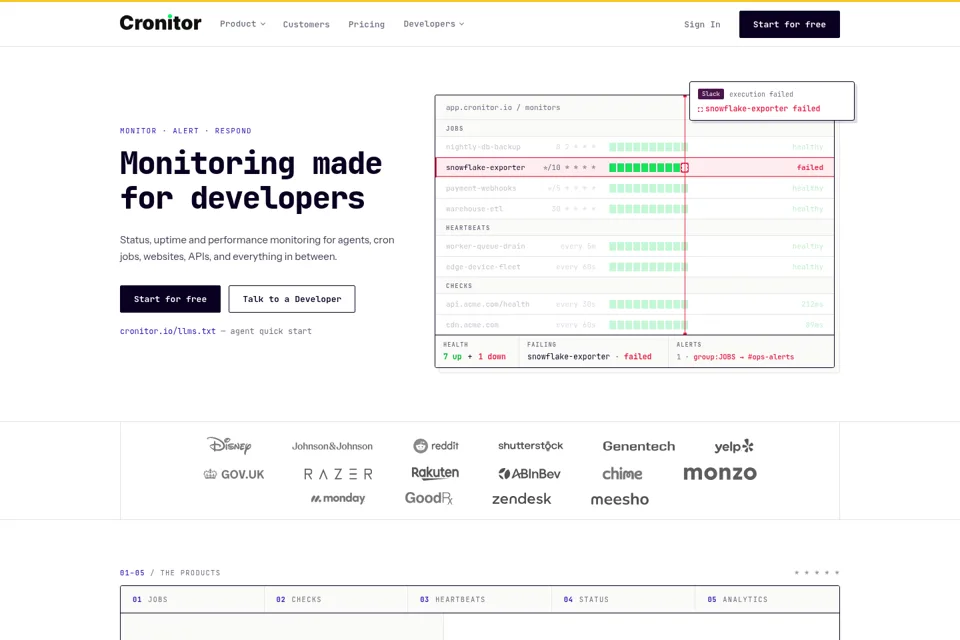Click '01-05 / THE PRODUCTS' section label
This screenshot has width=960, height=640.
click(x=170, y=573)
